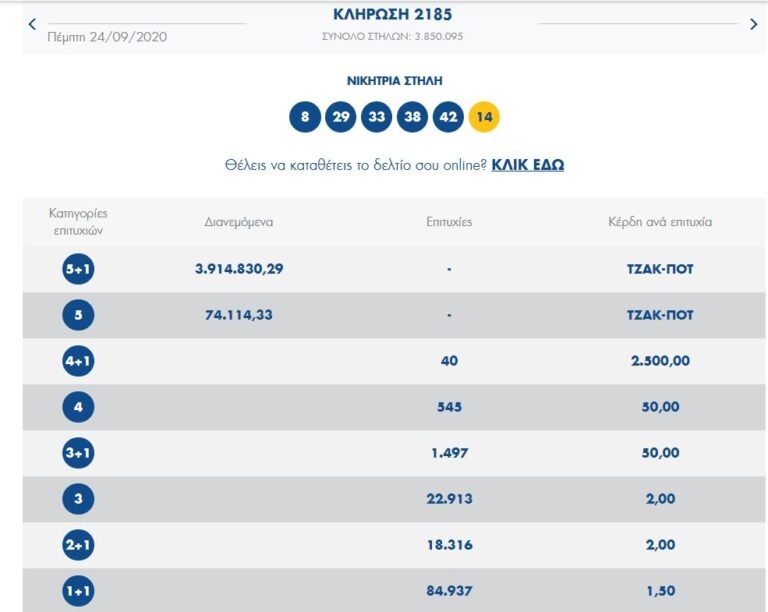
Task: Click the 1+1 category badge
Action: pos(78,591)
